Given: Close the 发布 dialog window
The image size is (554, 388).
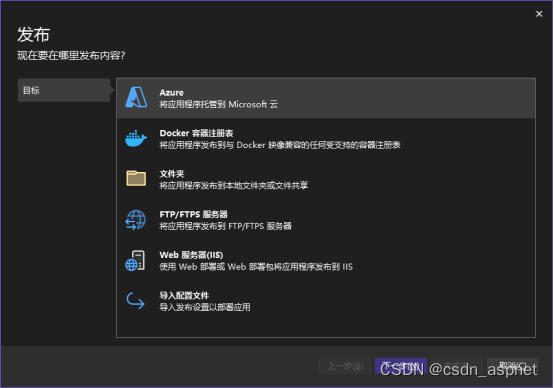Looking at the screenshot, I should (x=539, y=14).
